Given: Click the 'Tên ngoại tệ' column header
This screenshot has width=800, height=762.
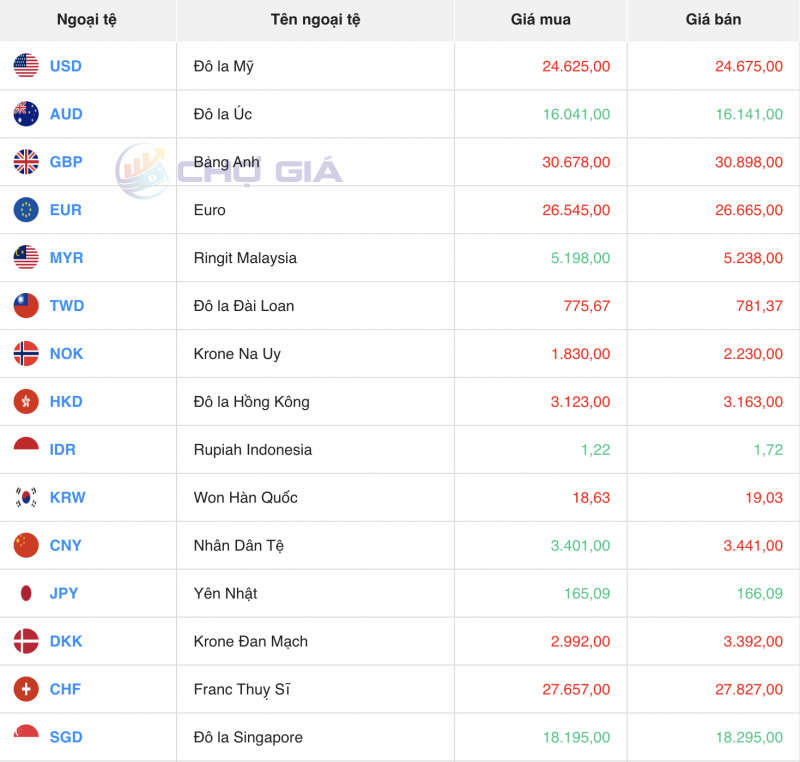Looking at the screenshot, I should (x=315, y=20).
